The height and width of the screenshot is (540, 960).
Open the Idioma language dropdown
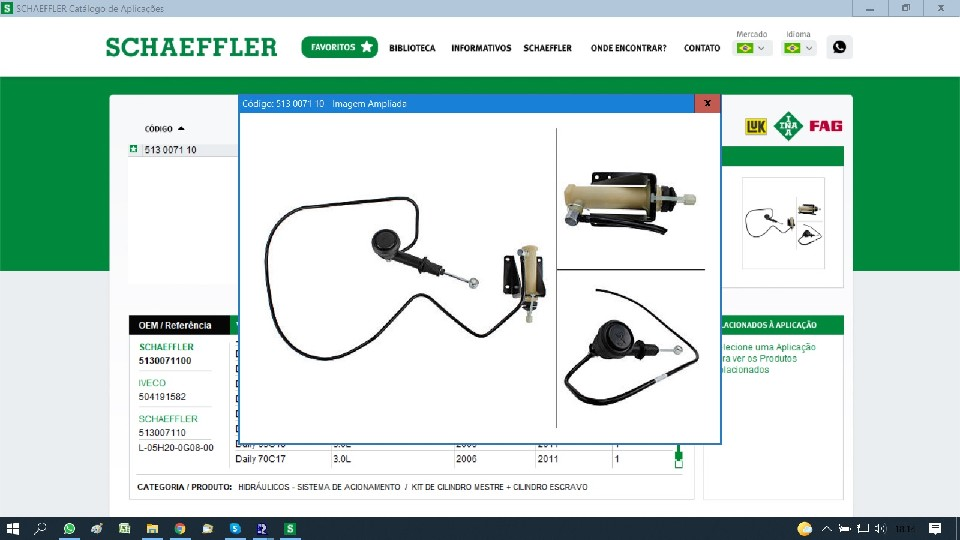pos(798,48)
